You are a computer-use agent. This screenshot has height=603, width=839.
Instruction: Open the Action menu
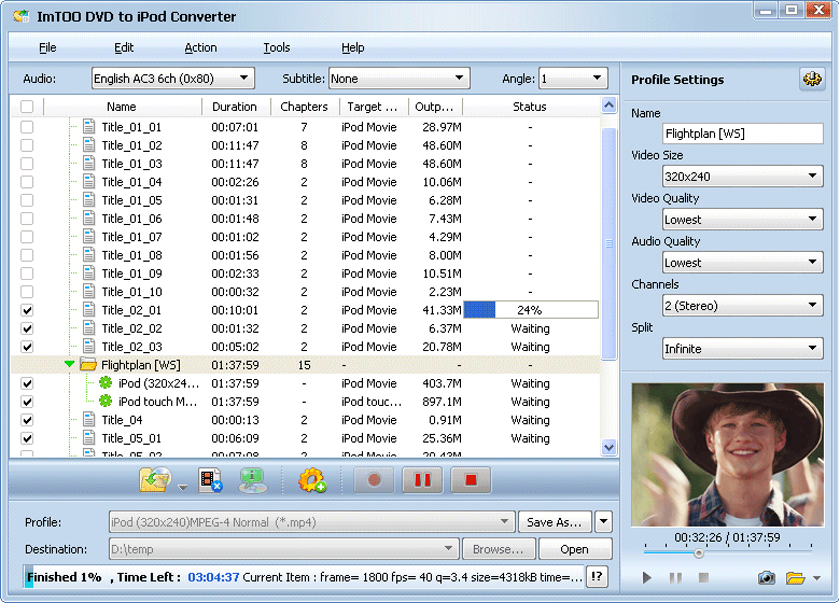pos(200,48)
